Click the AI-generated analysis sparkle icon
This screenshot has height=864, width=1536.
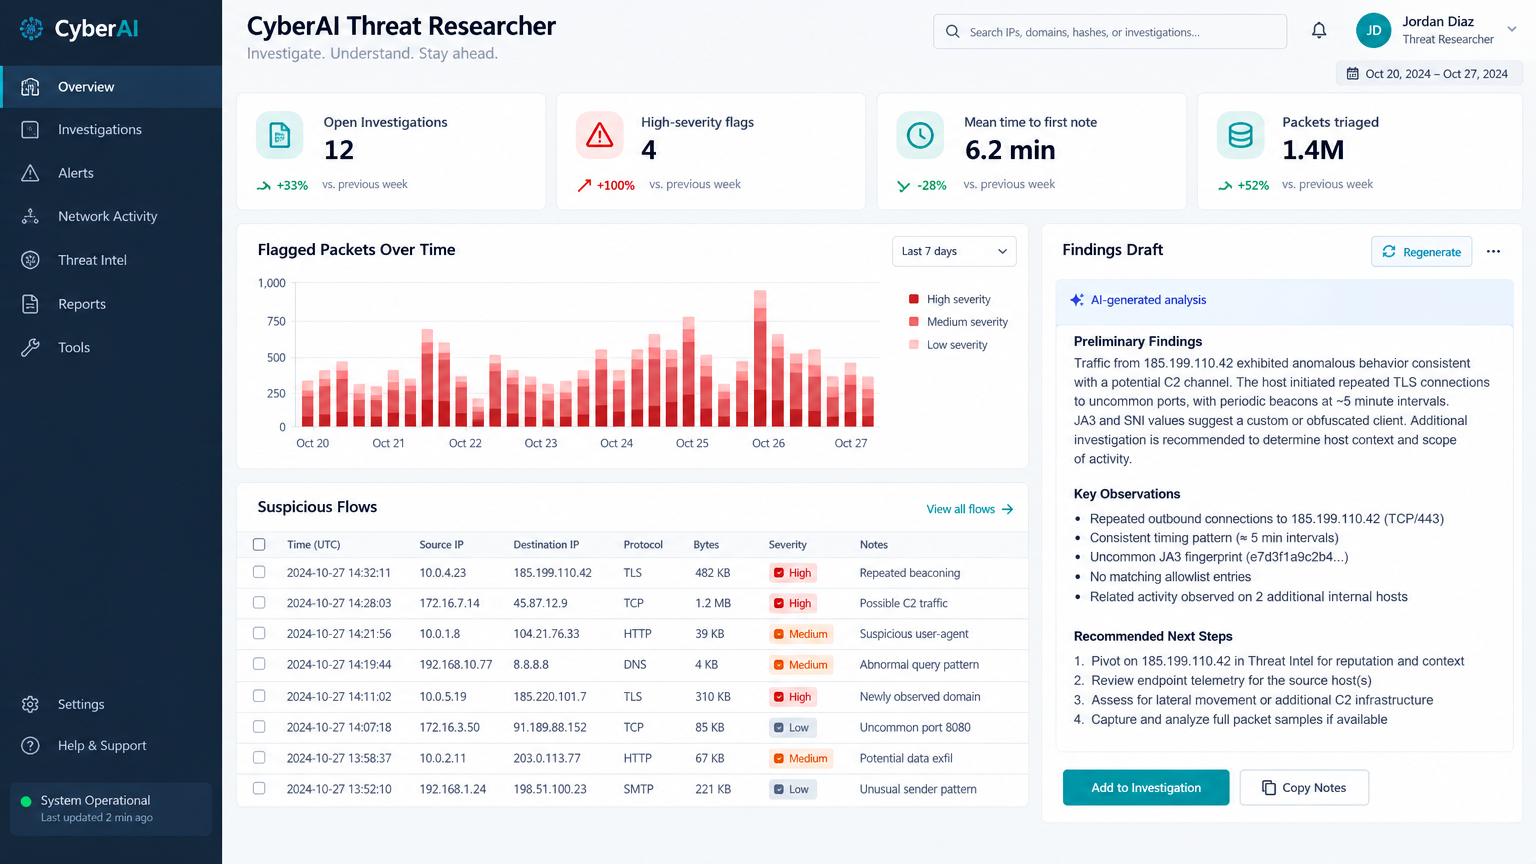coord(1077,300)
